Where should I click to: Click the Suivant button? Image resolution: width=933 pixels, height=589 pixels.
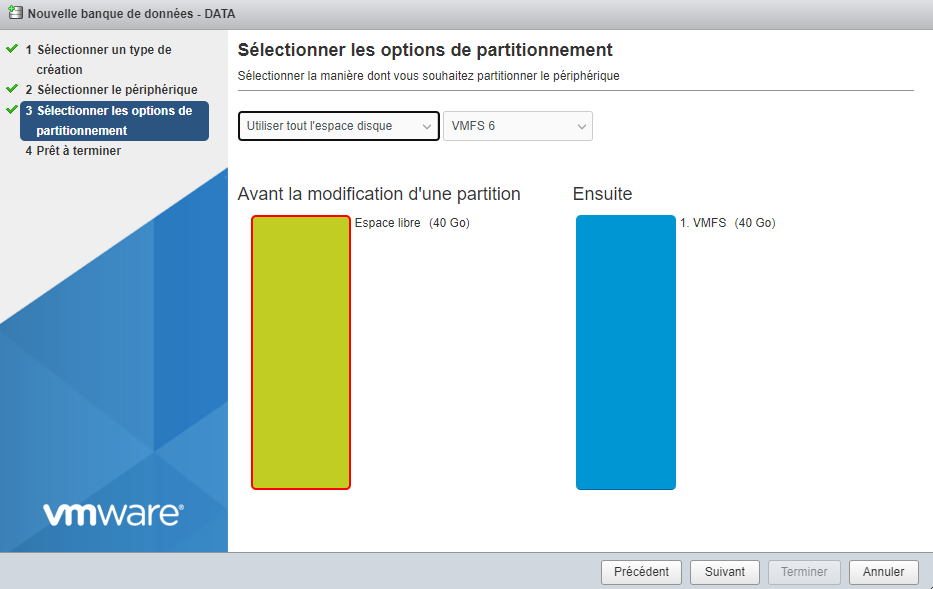(x=725, y=572)
